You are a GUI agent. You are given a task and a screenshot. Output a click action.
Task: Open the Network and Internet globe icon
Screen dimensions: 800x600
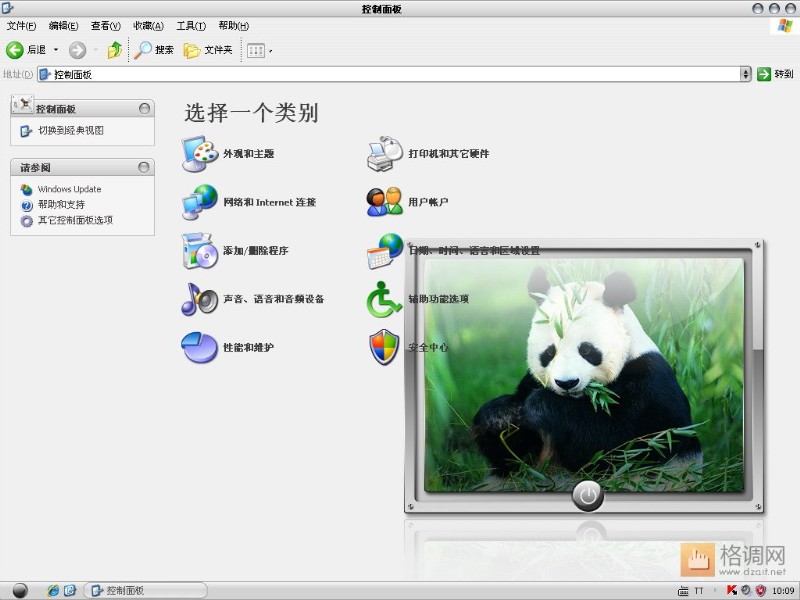tap(200, 202)
